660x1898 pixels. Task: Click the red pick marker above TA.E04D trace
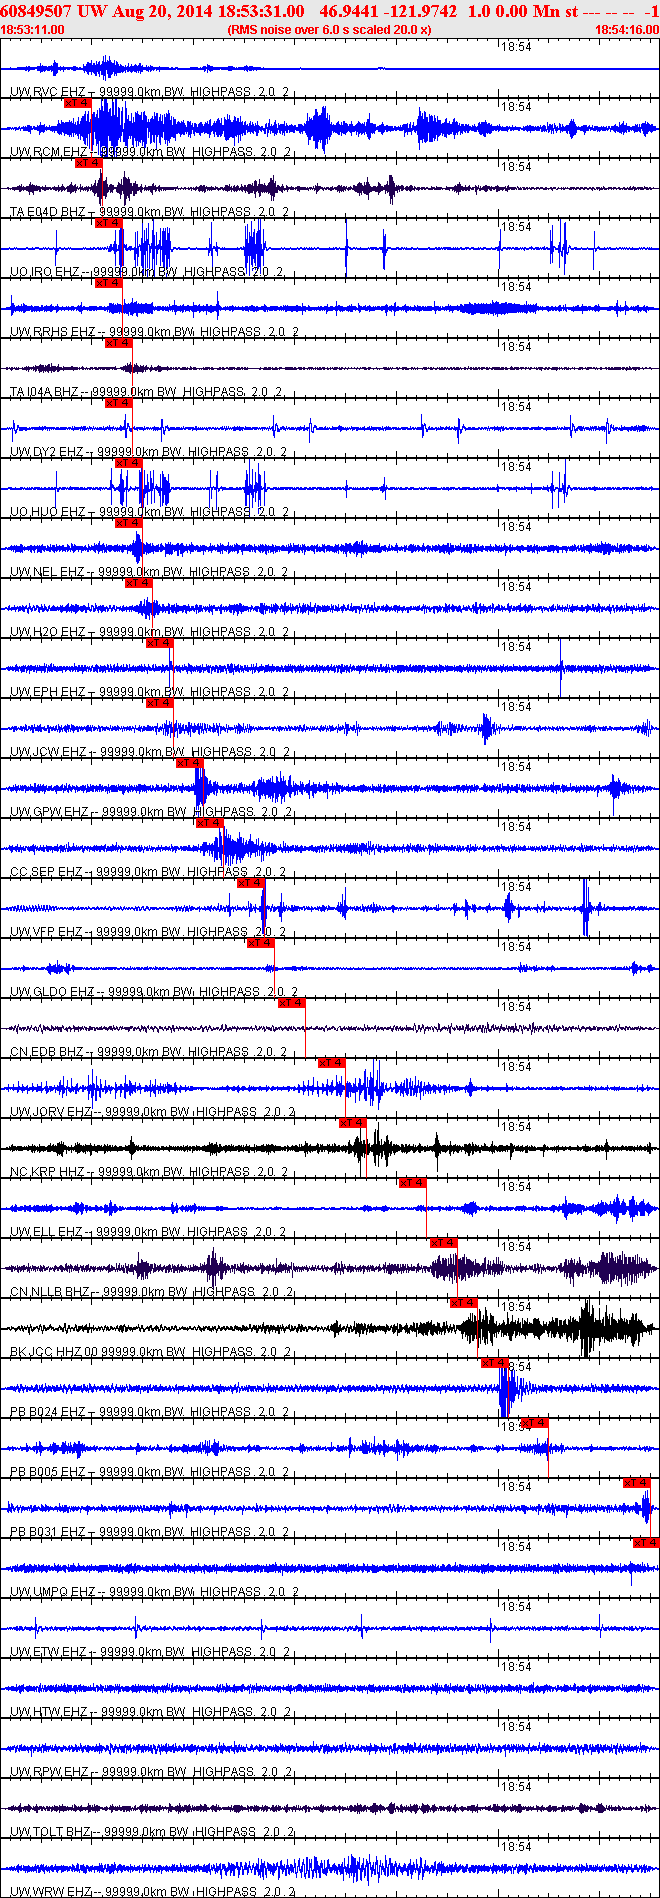click(88, 162)
